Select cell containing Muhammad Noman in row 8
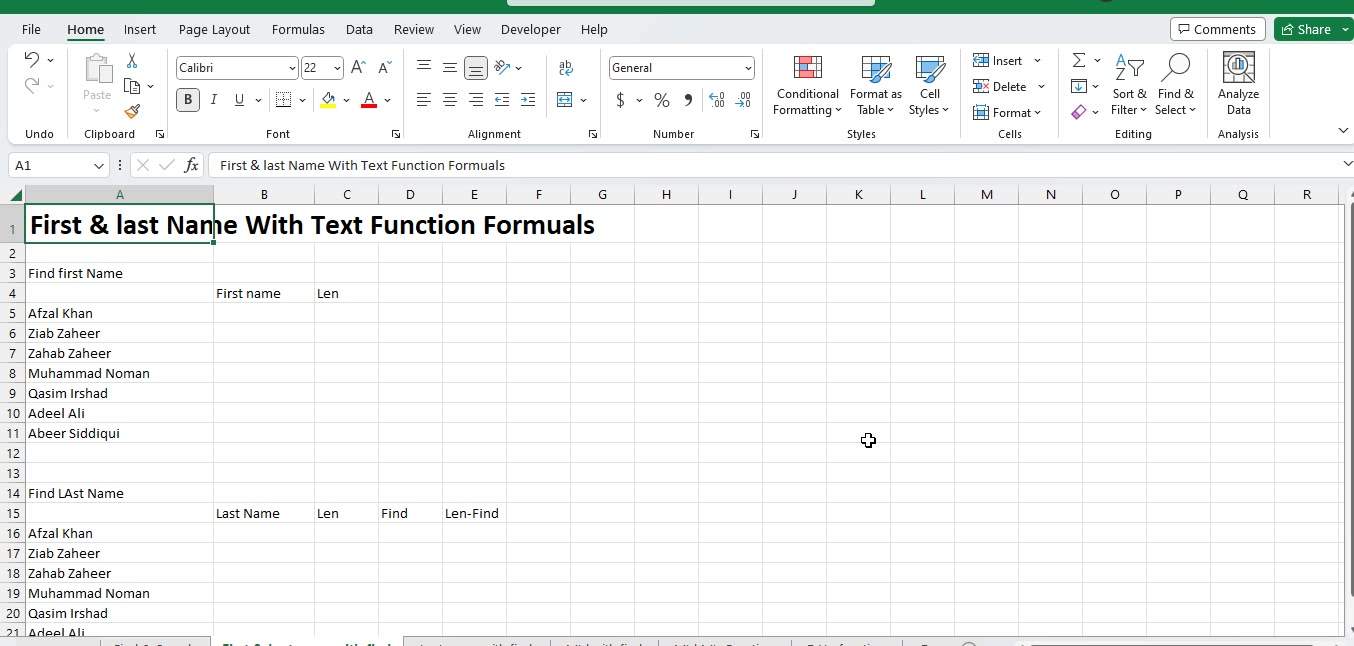 point(119,373)
